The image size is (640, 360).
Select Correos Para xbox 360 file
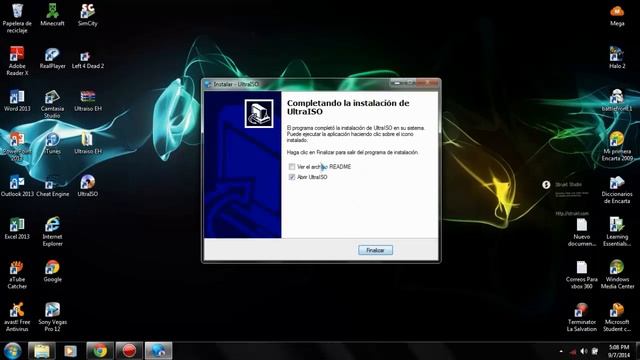coord(582,275)
